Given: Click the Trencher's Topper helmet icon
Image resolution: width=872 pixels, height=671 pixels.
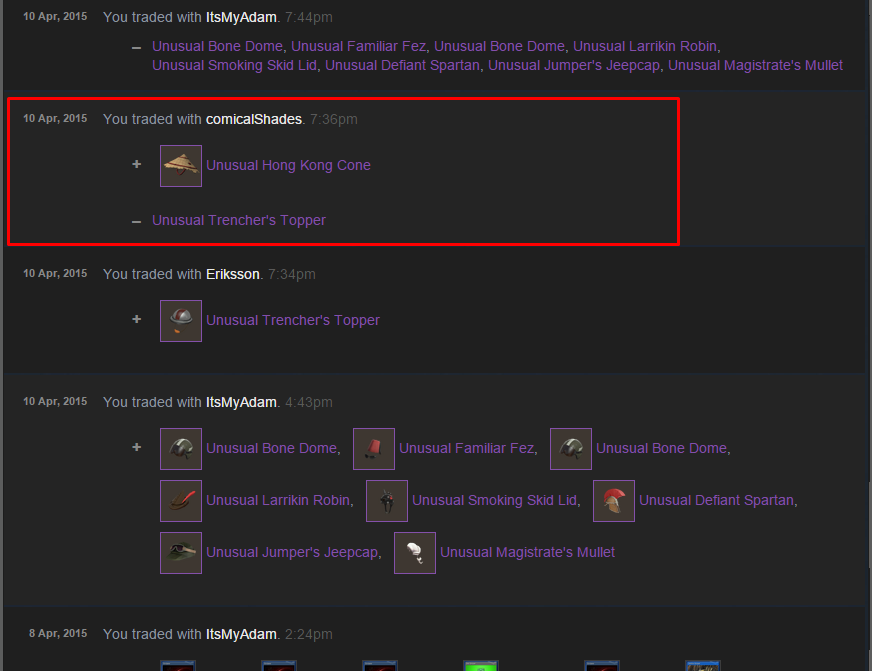Looking at the screenshot, I should click(181, 321).
